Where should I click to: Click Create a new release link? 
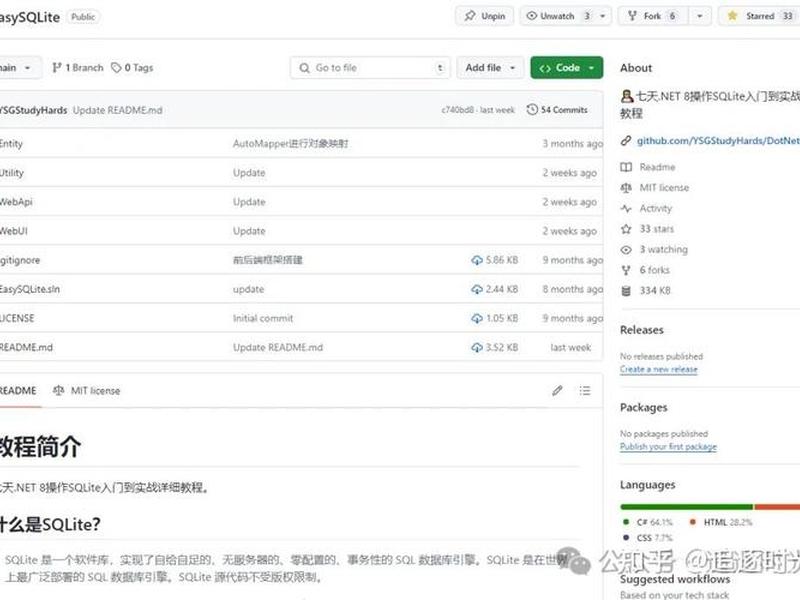click(x=659, y=369)
